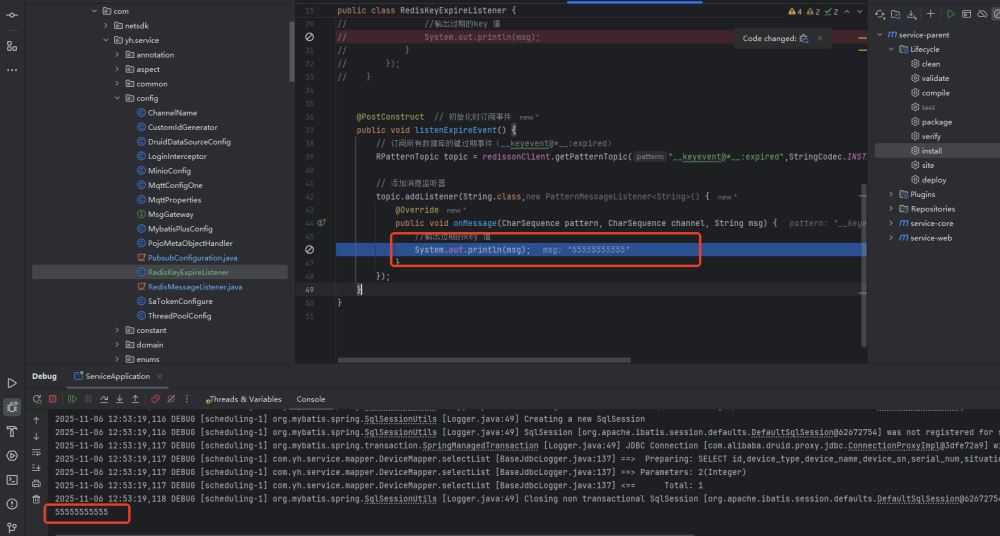
Task: Rerun ServiceApplication in debug toolbar
Action: pyautogui.click(x=37, y=399)
